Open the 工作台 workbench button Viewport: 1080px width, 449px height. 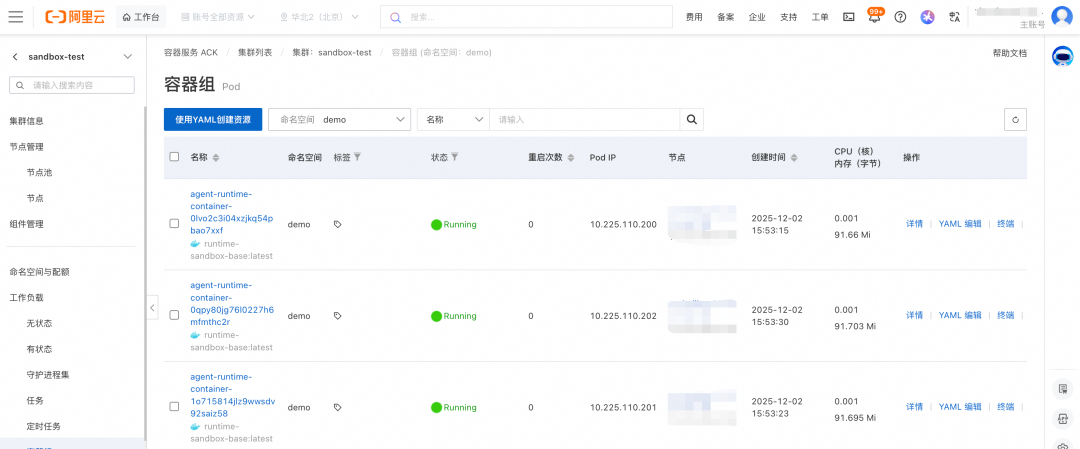[140, 17]
